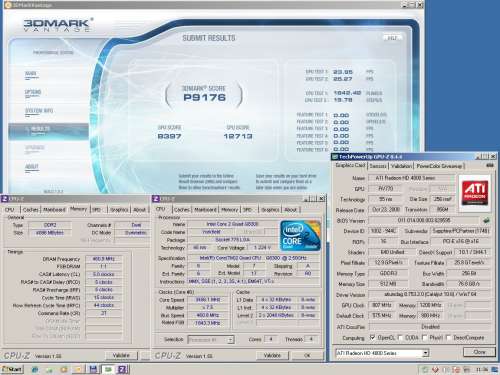Open Mainboard tab in CPU-Z Memory window

coord(54,210)
